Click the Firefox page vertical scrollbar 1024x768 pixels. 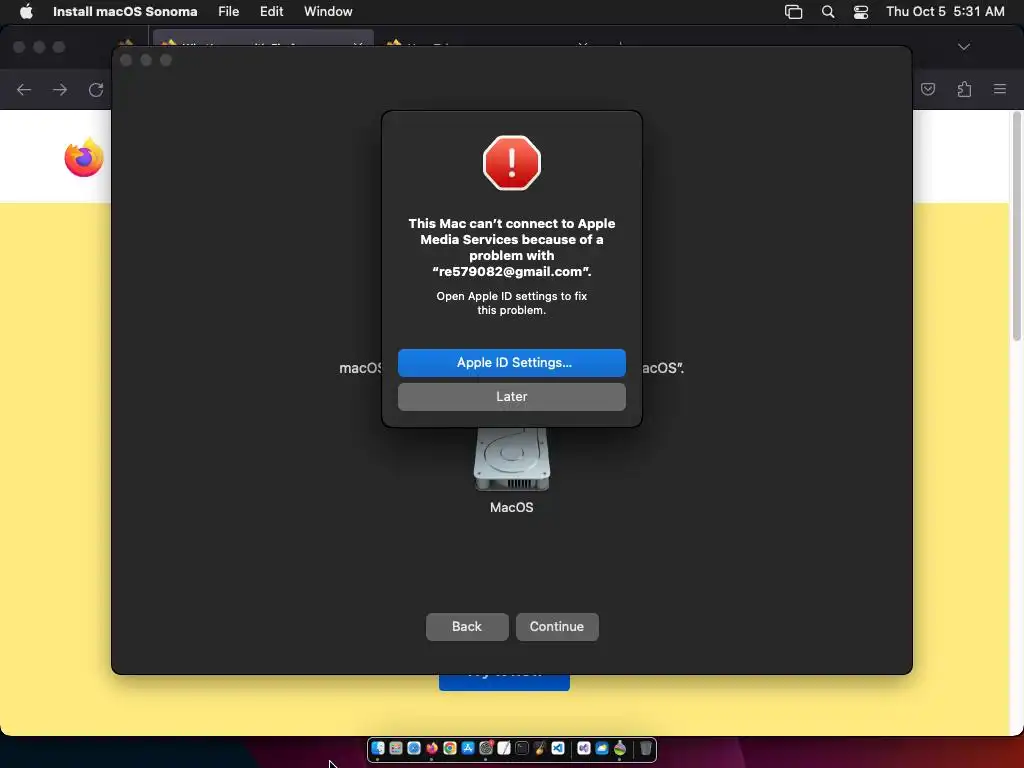pyautogui.click(x=1016, y=226)
